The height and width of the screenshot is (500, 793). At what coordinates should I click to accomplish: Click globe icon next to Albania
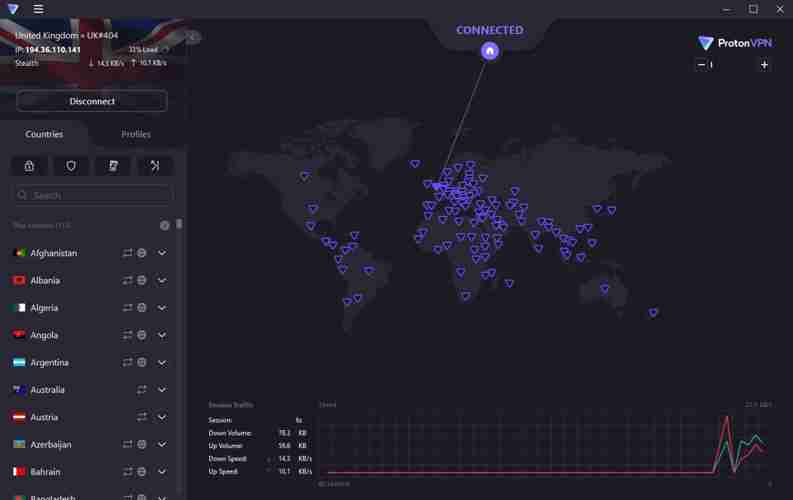pos(142,281)
